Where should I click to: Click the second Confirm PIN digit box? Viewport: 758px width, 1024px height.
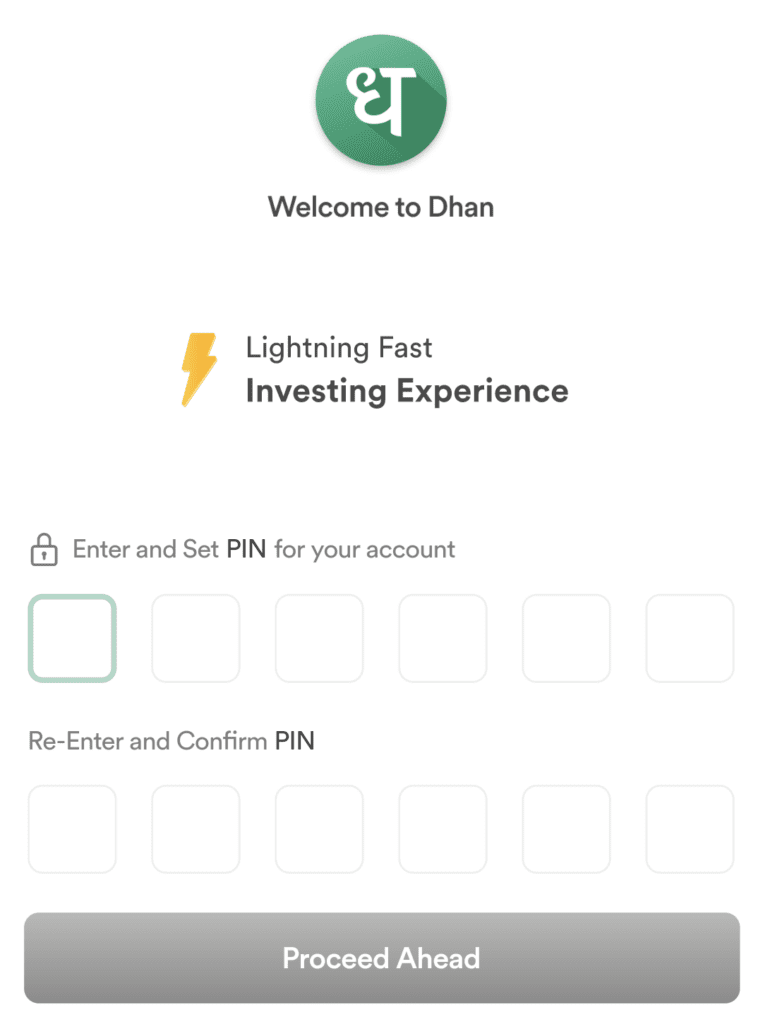click(x=196, y=829)
